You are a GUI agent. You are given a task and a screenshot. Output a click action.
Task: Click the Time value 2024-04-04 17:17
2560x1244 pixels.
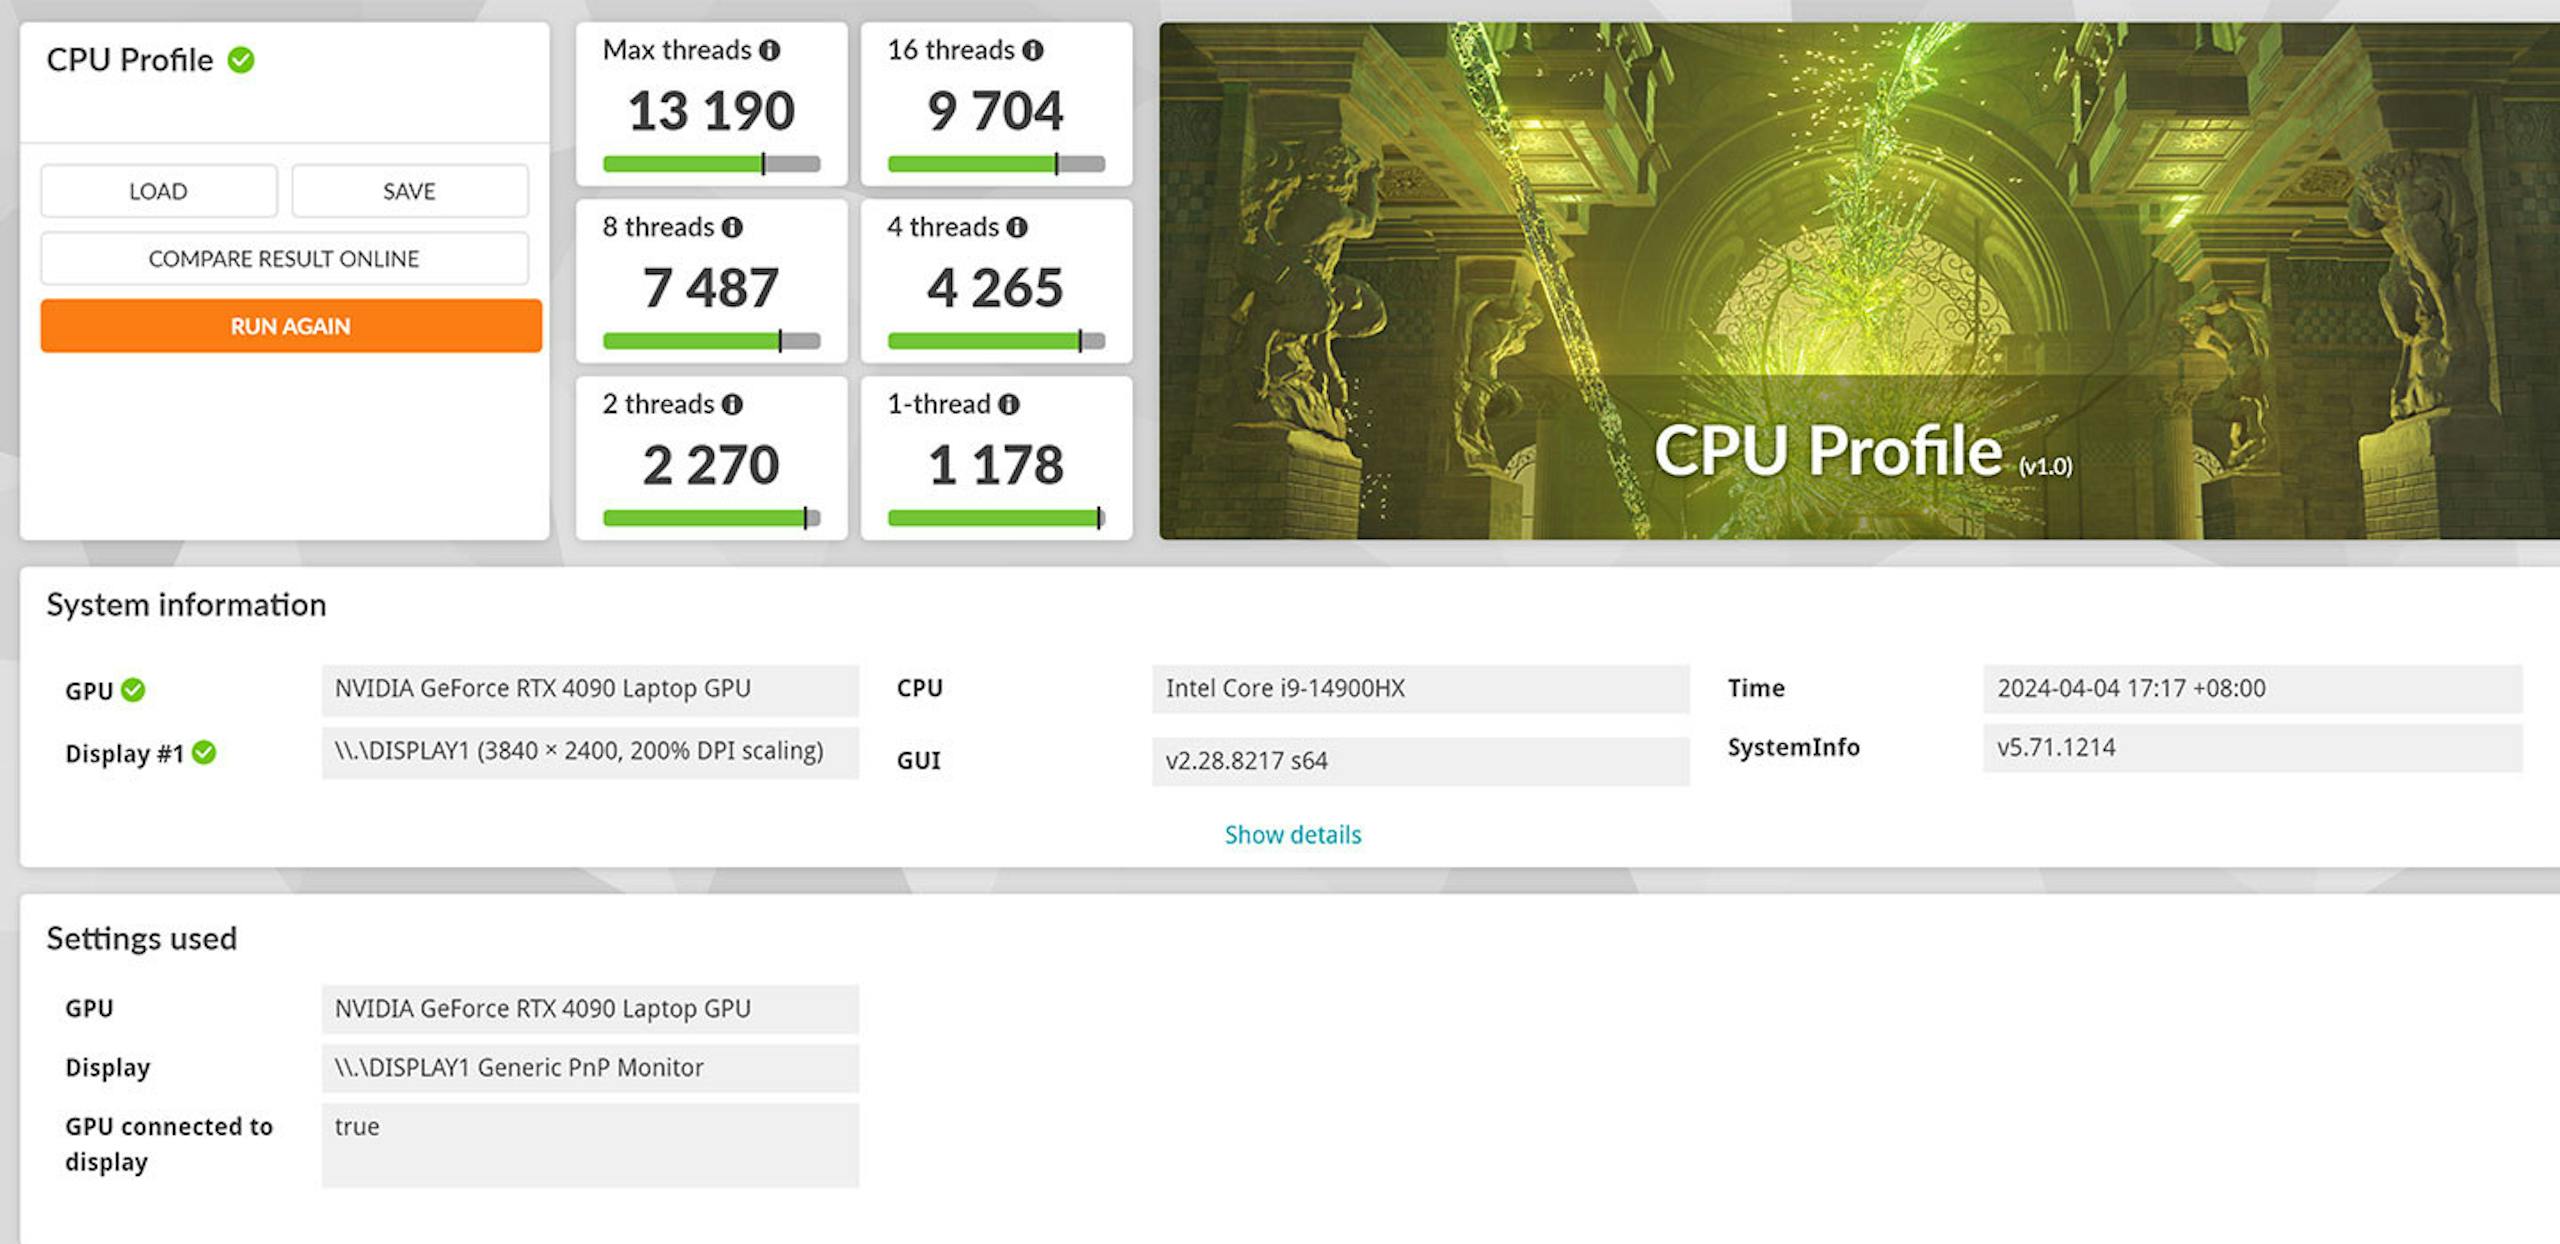2252,689
